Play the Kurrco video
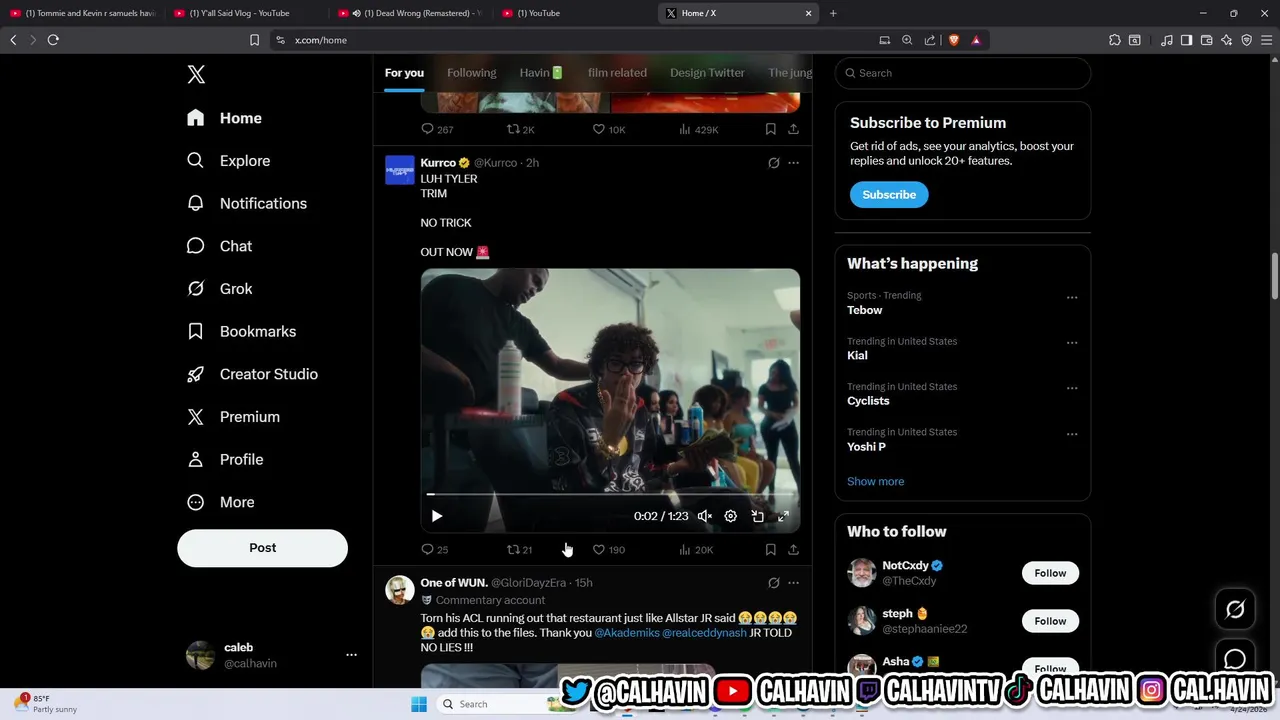This screenshot has height=720, width=1280. (x=437, y=516)
